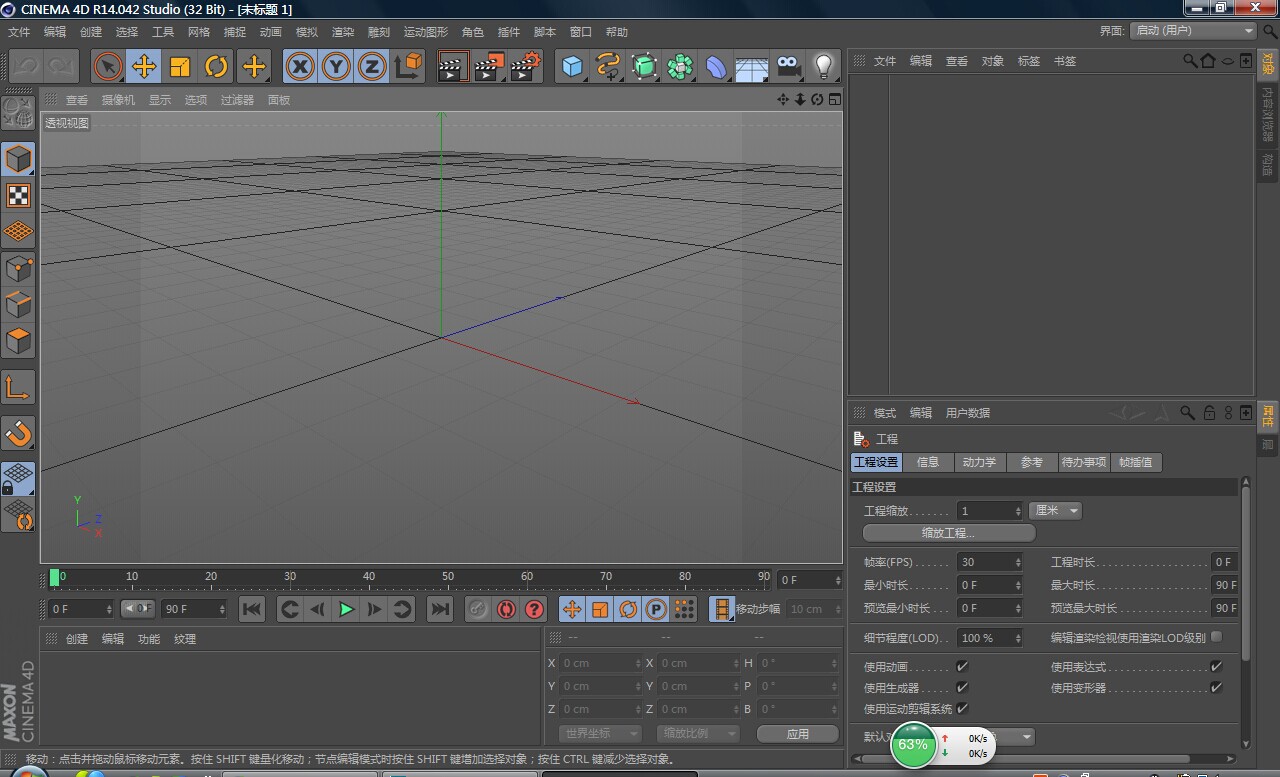Expand the 世界坐标 dropdown
Image resolution: width=1280 pixels, height=777 pixels.
pos(599,734)
